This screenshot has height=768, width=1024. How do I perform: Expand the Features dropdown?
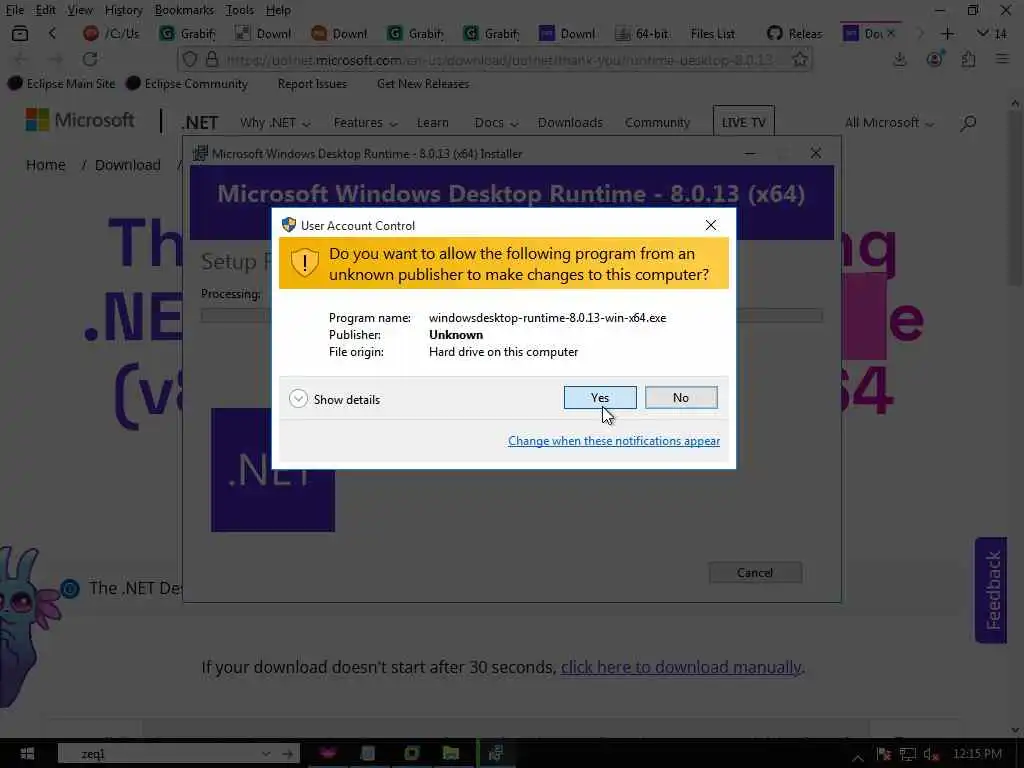(x=365, y=122)
